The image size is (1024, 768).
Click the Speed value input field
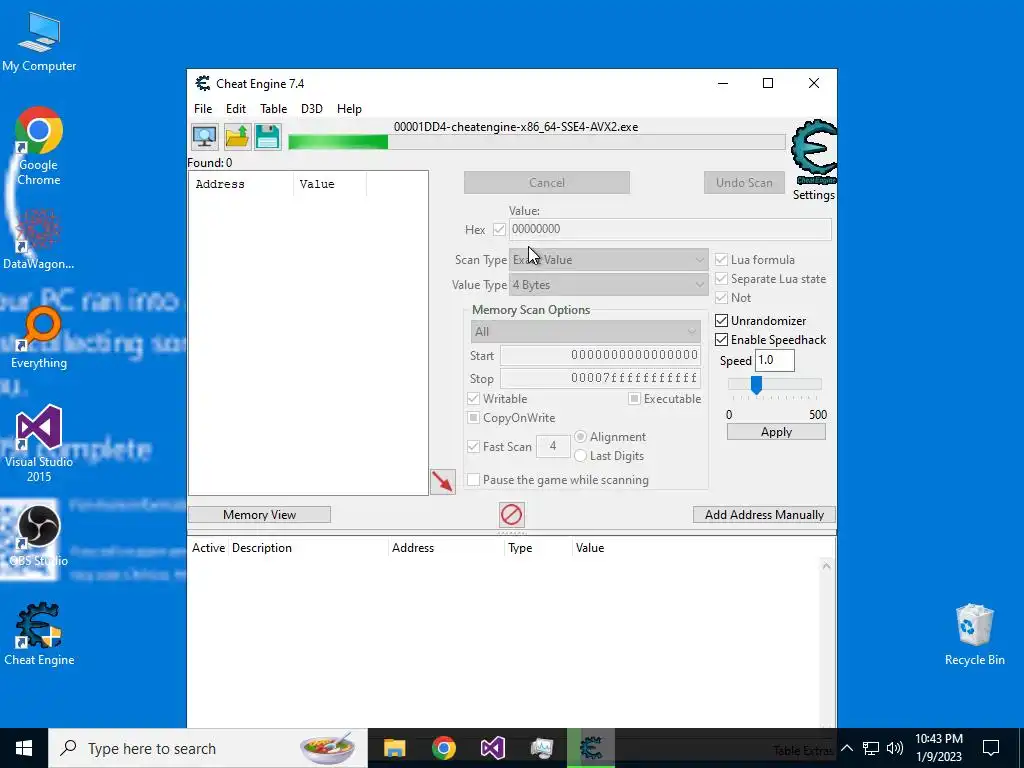775,360
